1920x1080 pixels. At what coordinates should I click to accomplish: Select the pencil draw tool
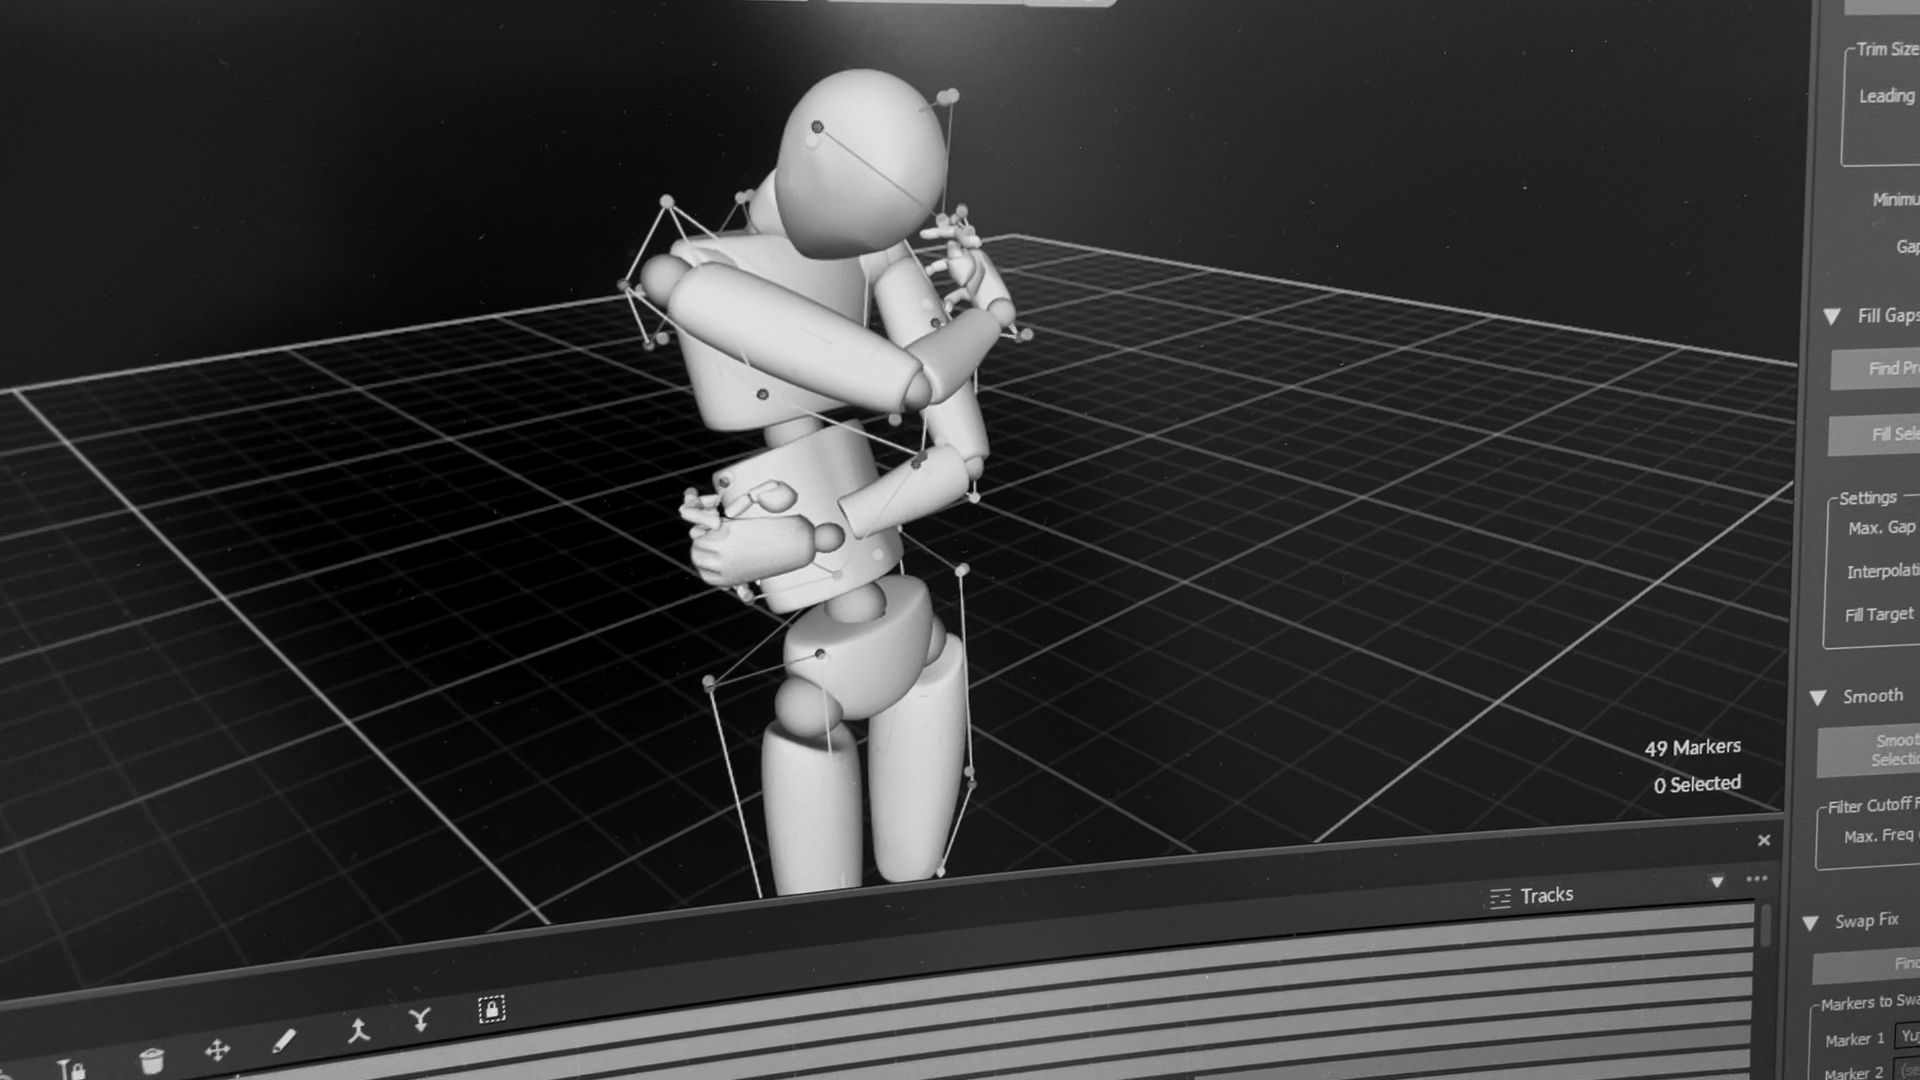pos(283,1041)
